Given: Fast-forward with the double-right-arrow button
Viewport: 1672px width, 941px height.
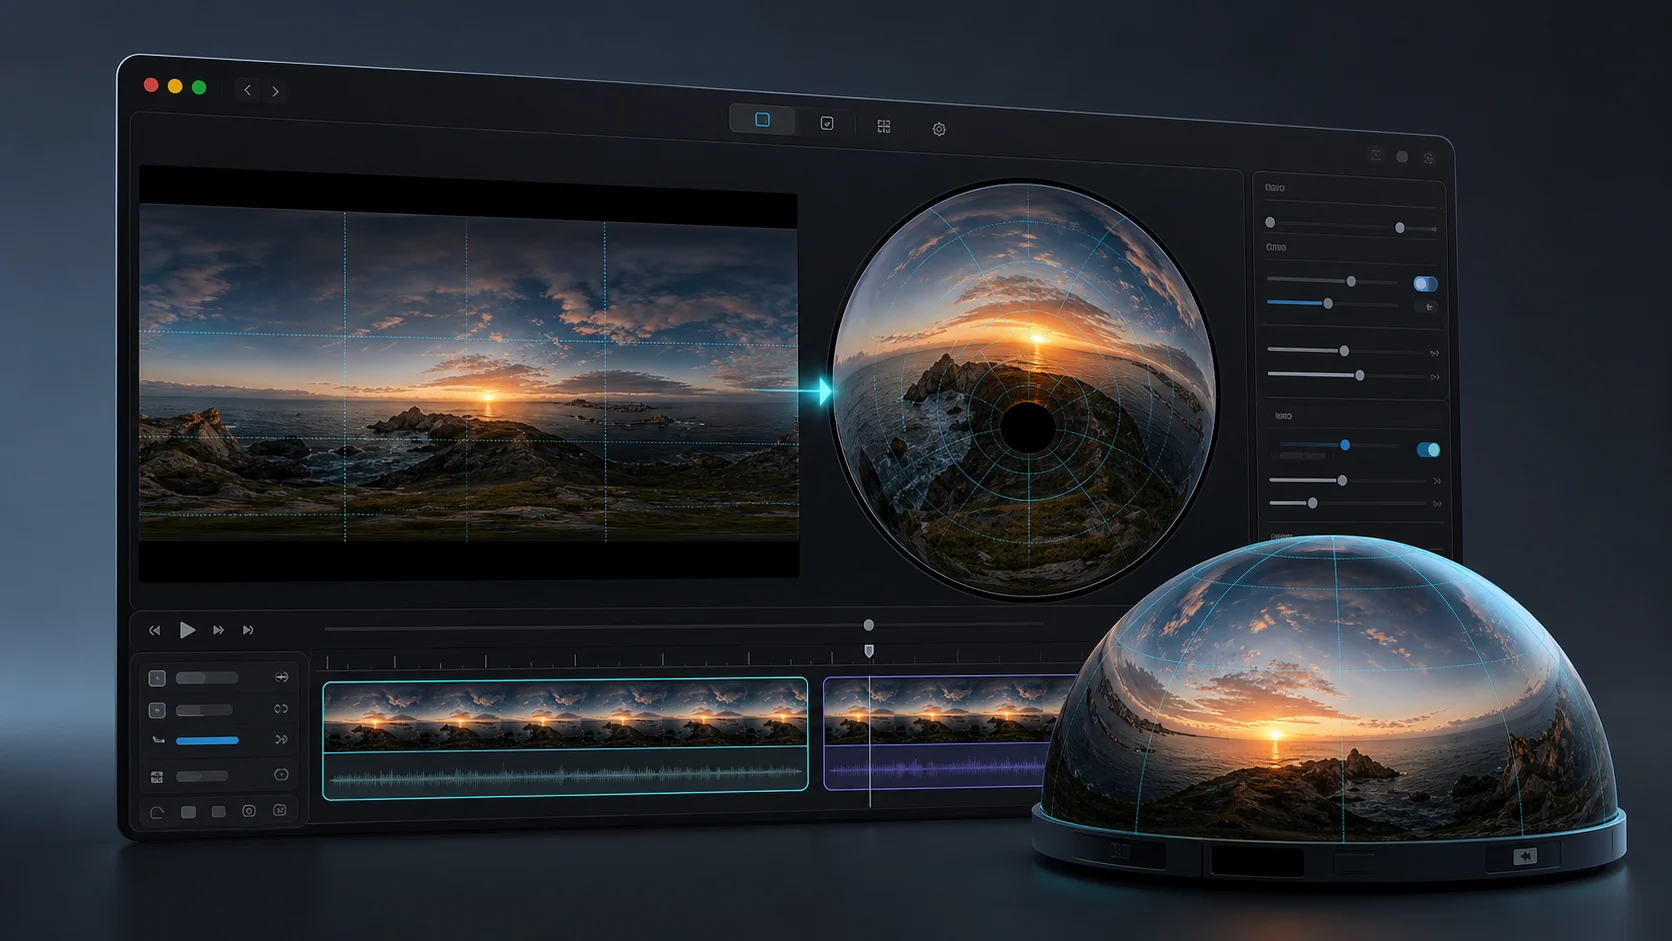Looking at the screenshot, I should [x=218, y=630].
